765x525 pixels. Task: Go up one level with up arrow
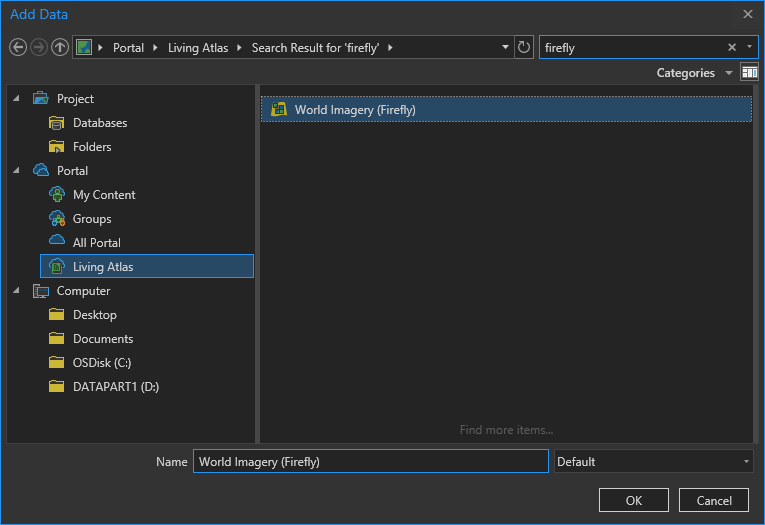pyautogui.click(x=60, y=47)
